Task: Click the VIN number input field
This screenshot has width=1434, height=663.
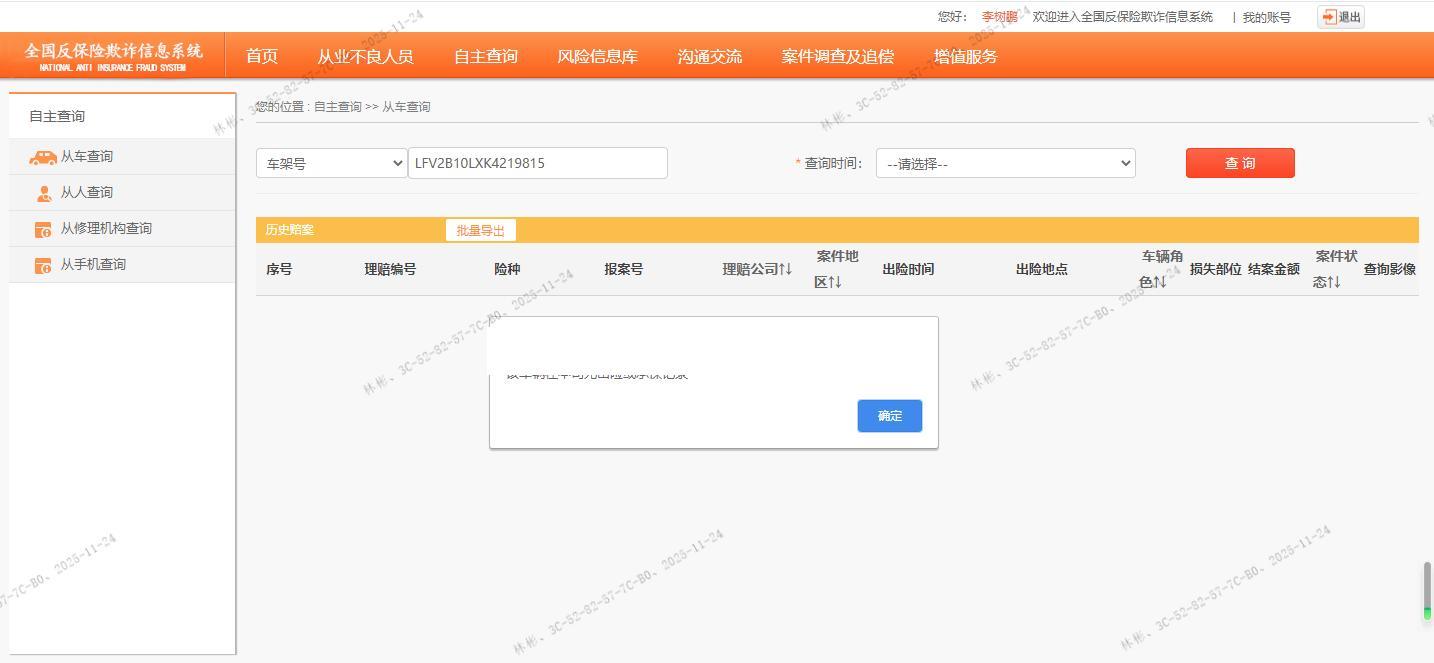Action: [x=537, y=163]
